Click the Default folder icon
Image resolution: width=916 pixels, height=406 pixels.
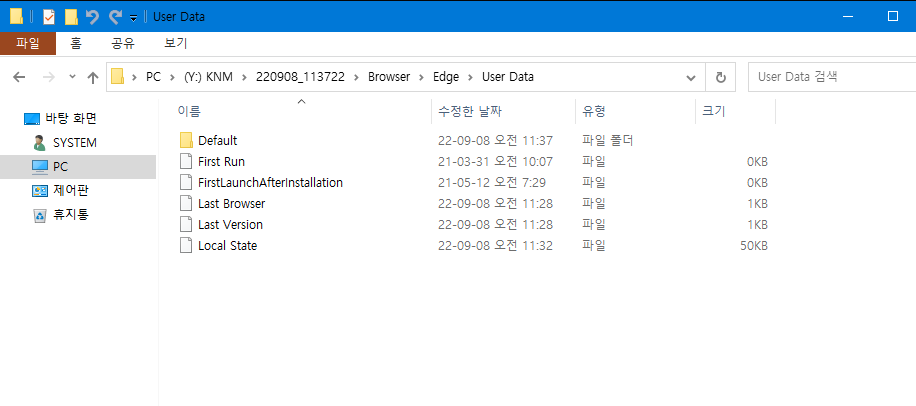186,140
